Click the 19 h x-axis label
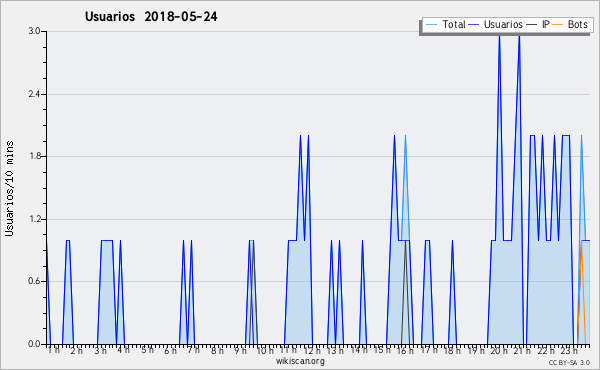 click(x=476, y=350)
